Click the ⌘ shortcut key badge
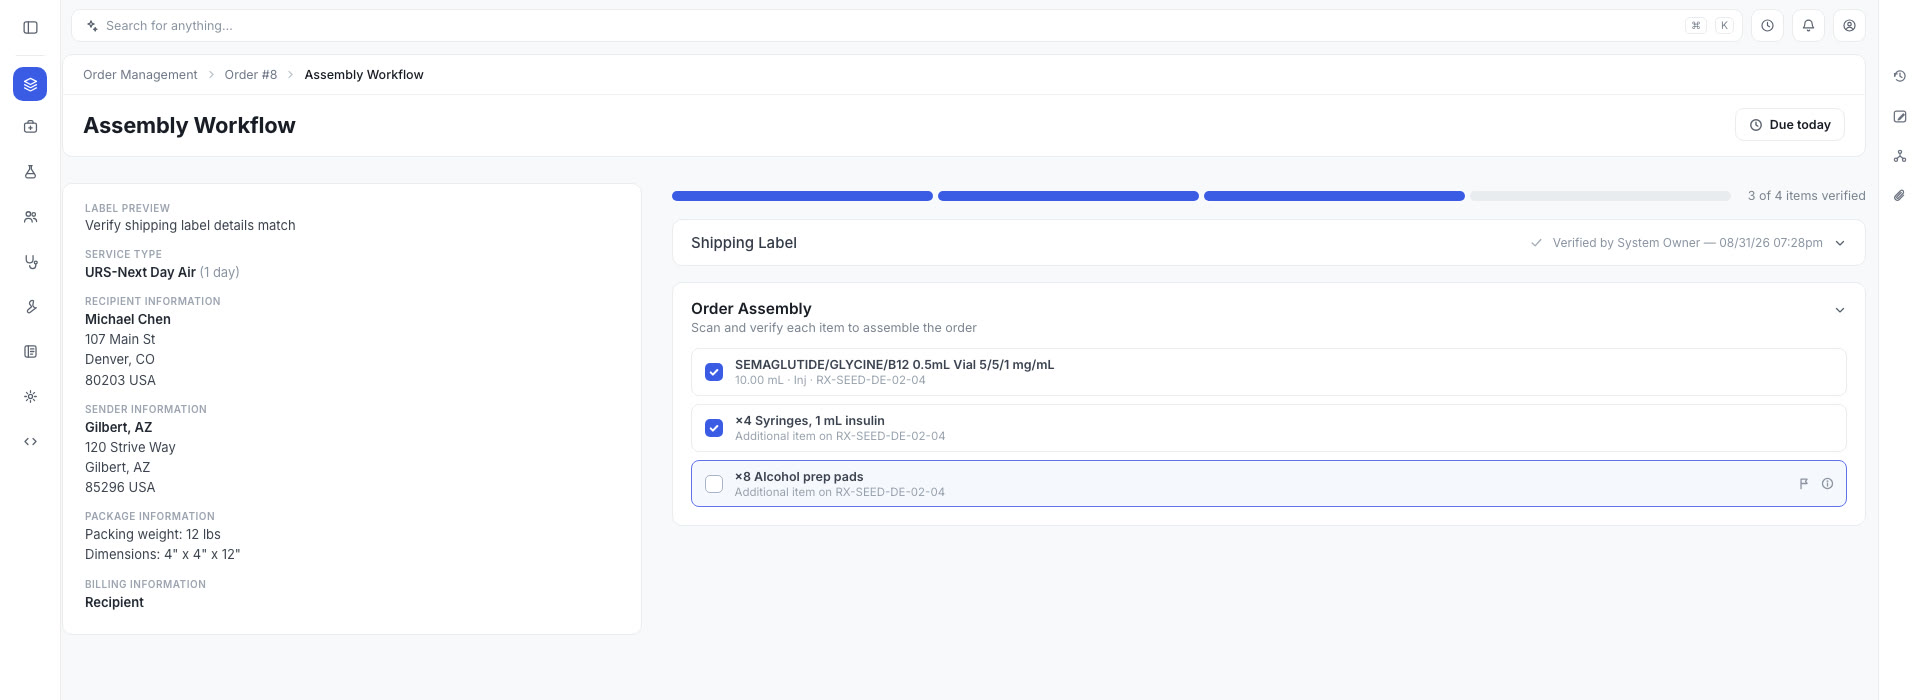The height and width of the screenshot is (700, 1920). coord(1696,26)
